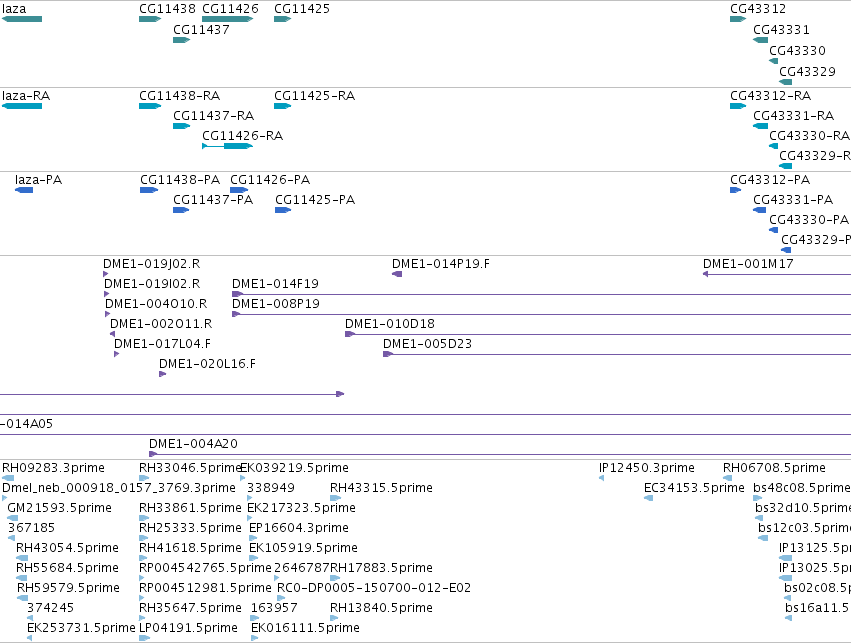Screen dimensions: 851x643
Task: Select the DME1-019I02.R BAC end label
Action: click(152, 284)
